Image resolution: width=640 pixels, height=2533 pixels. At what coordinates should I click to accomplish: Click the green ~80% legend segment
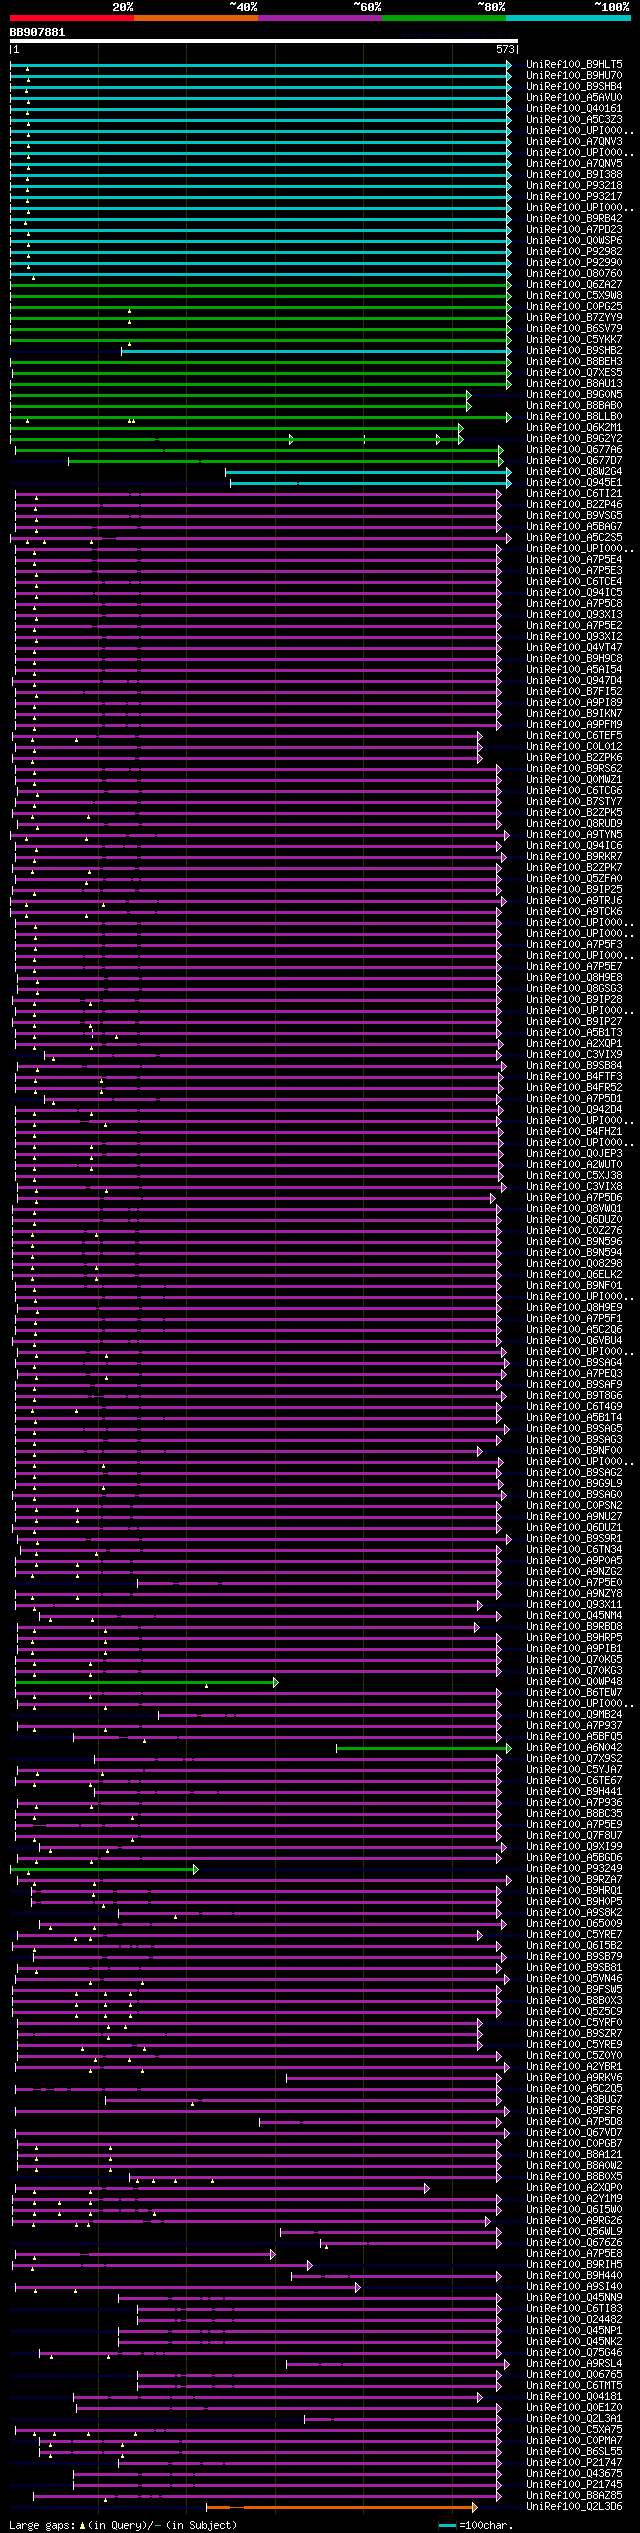(x=444, y=18)
